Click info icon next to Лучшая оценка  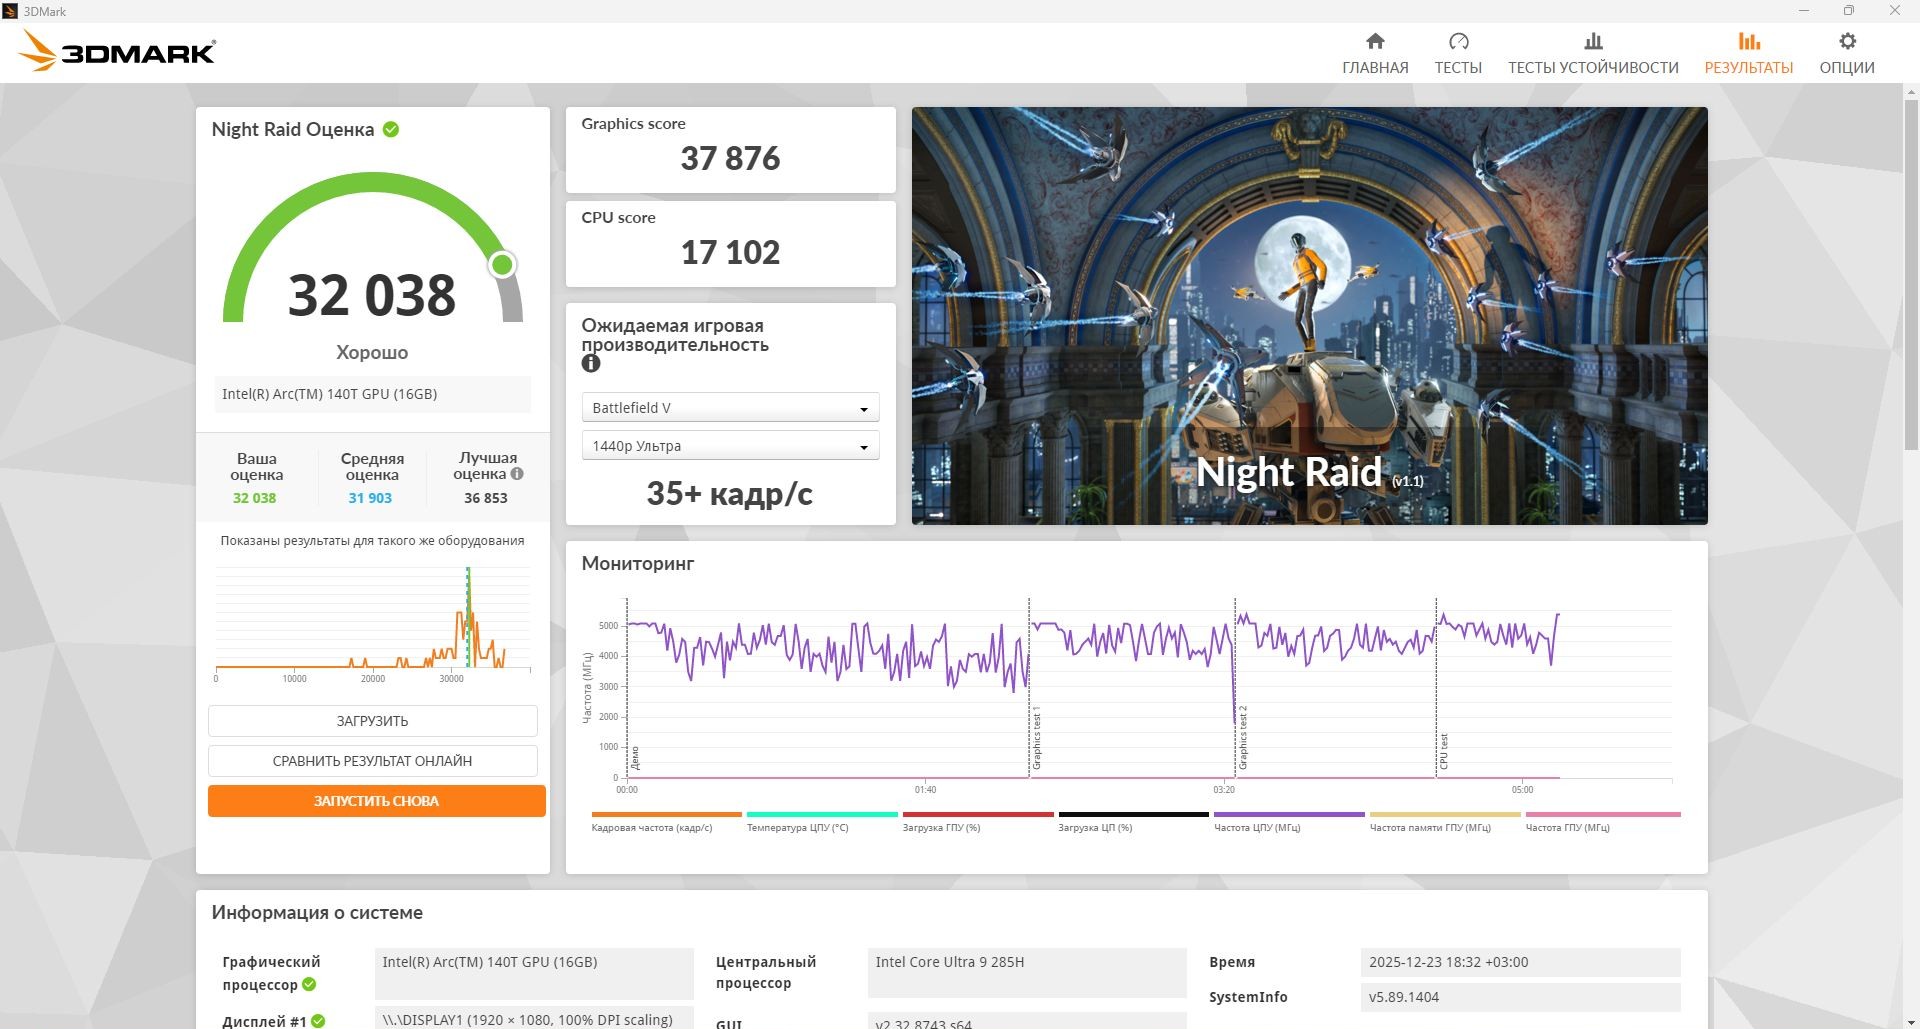(x=517, y=474)
